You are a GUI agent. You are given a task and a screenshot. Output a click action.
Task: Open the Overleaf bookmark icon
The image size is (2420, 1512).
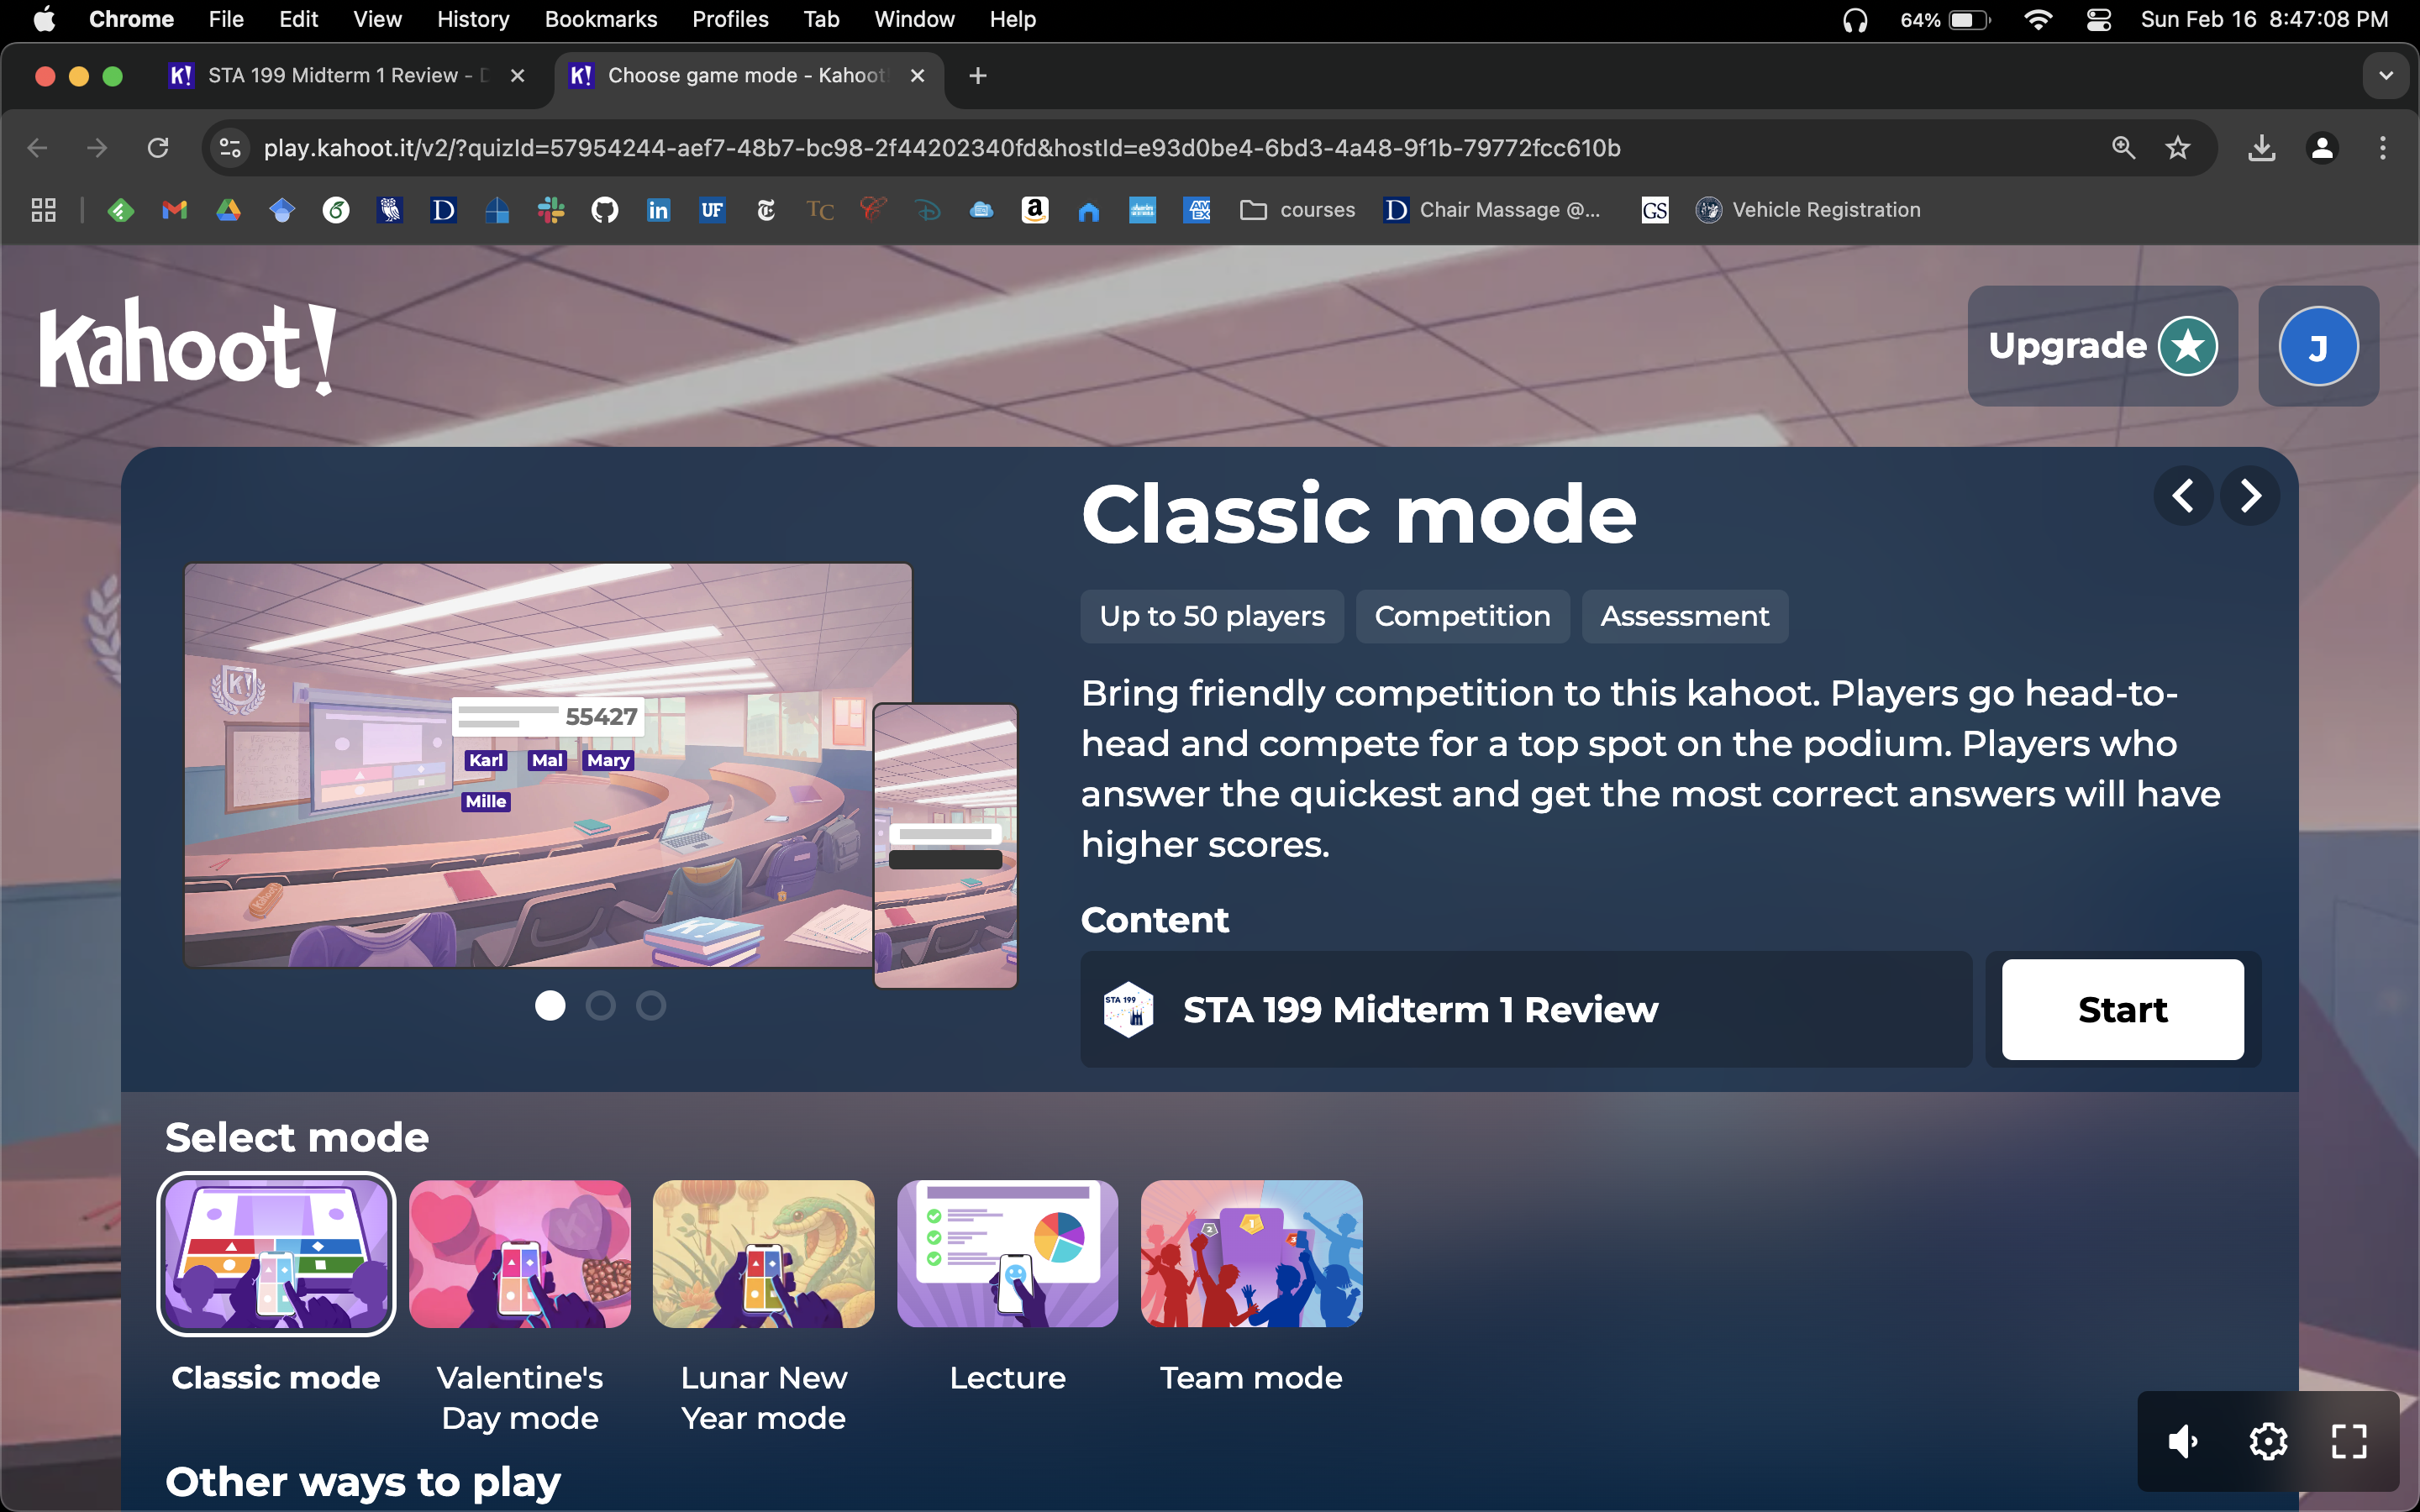click(x=336, y=210)
